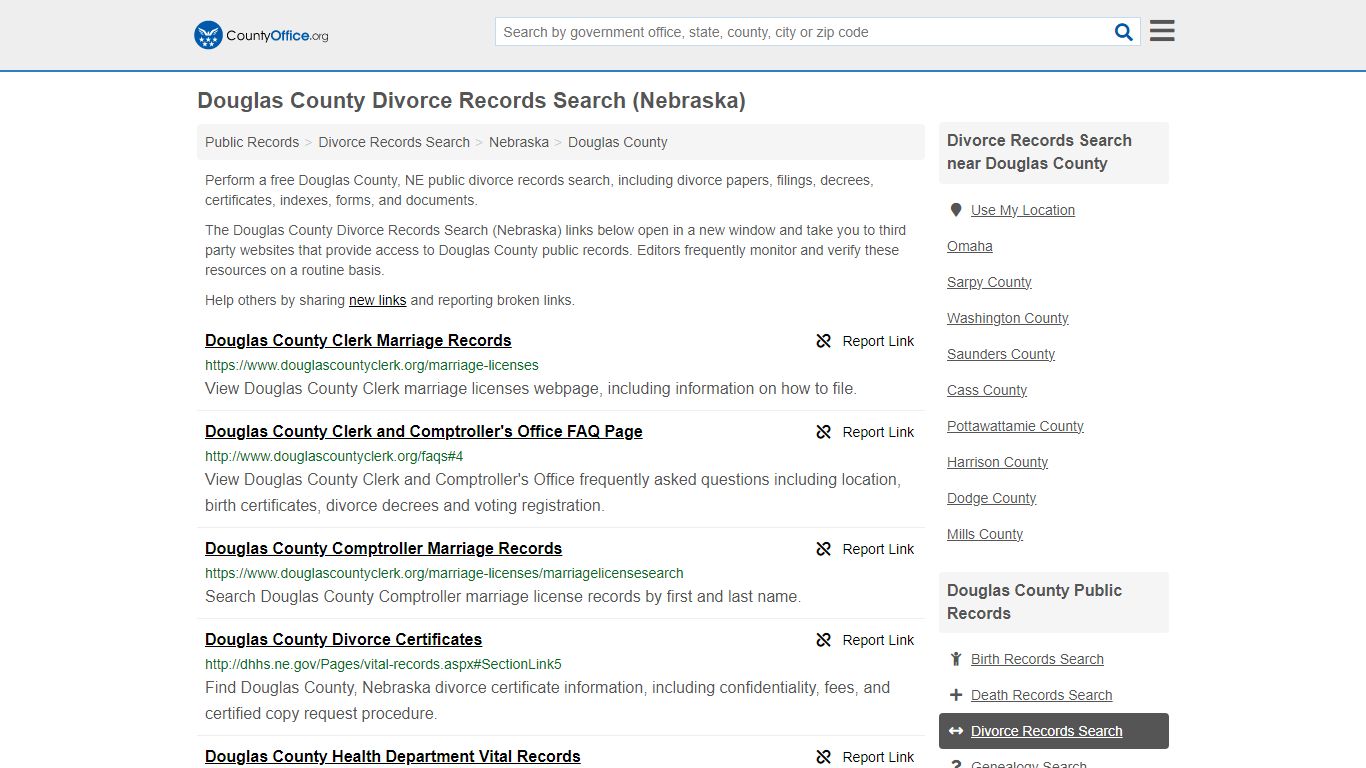Screen dimensions: 1366x768
Task: Click the magnifying glass search icon
Action: click(x=1124, y=32)
